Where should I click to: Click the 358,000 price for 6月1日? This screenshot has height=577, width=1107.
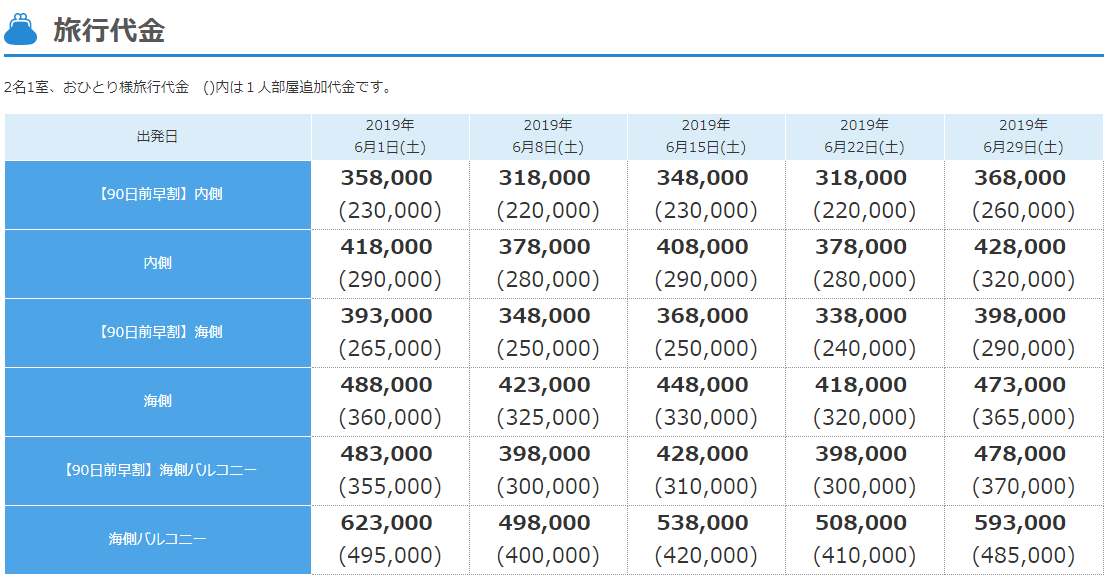click(x=386, y=177)
